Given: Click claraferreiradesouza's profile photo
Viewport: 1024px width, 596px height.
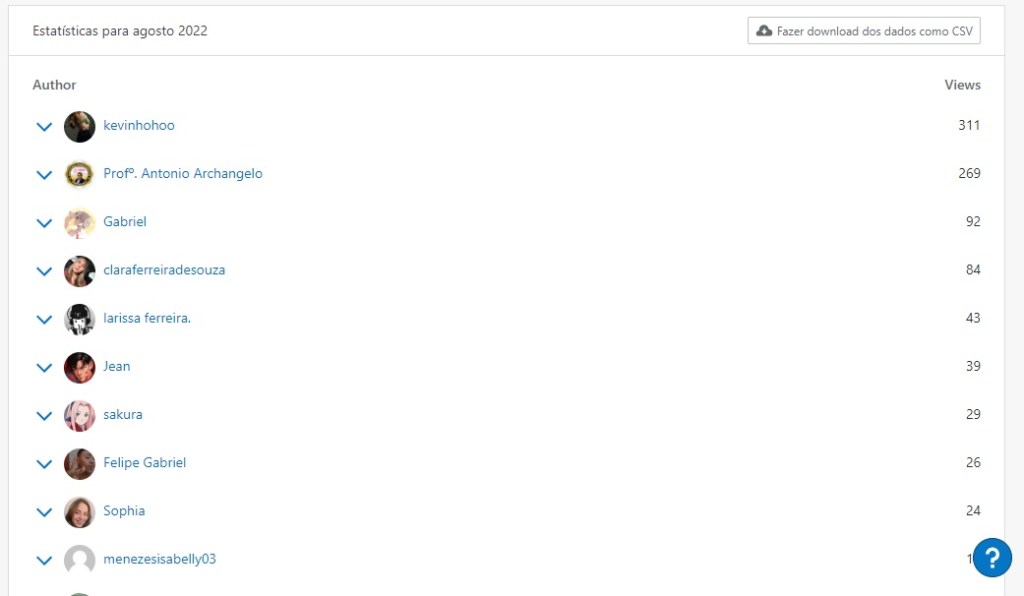Looking at the screenshot, I should [79, 270].
